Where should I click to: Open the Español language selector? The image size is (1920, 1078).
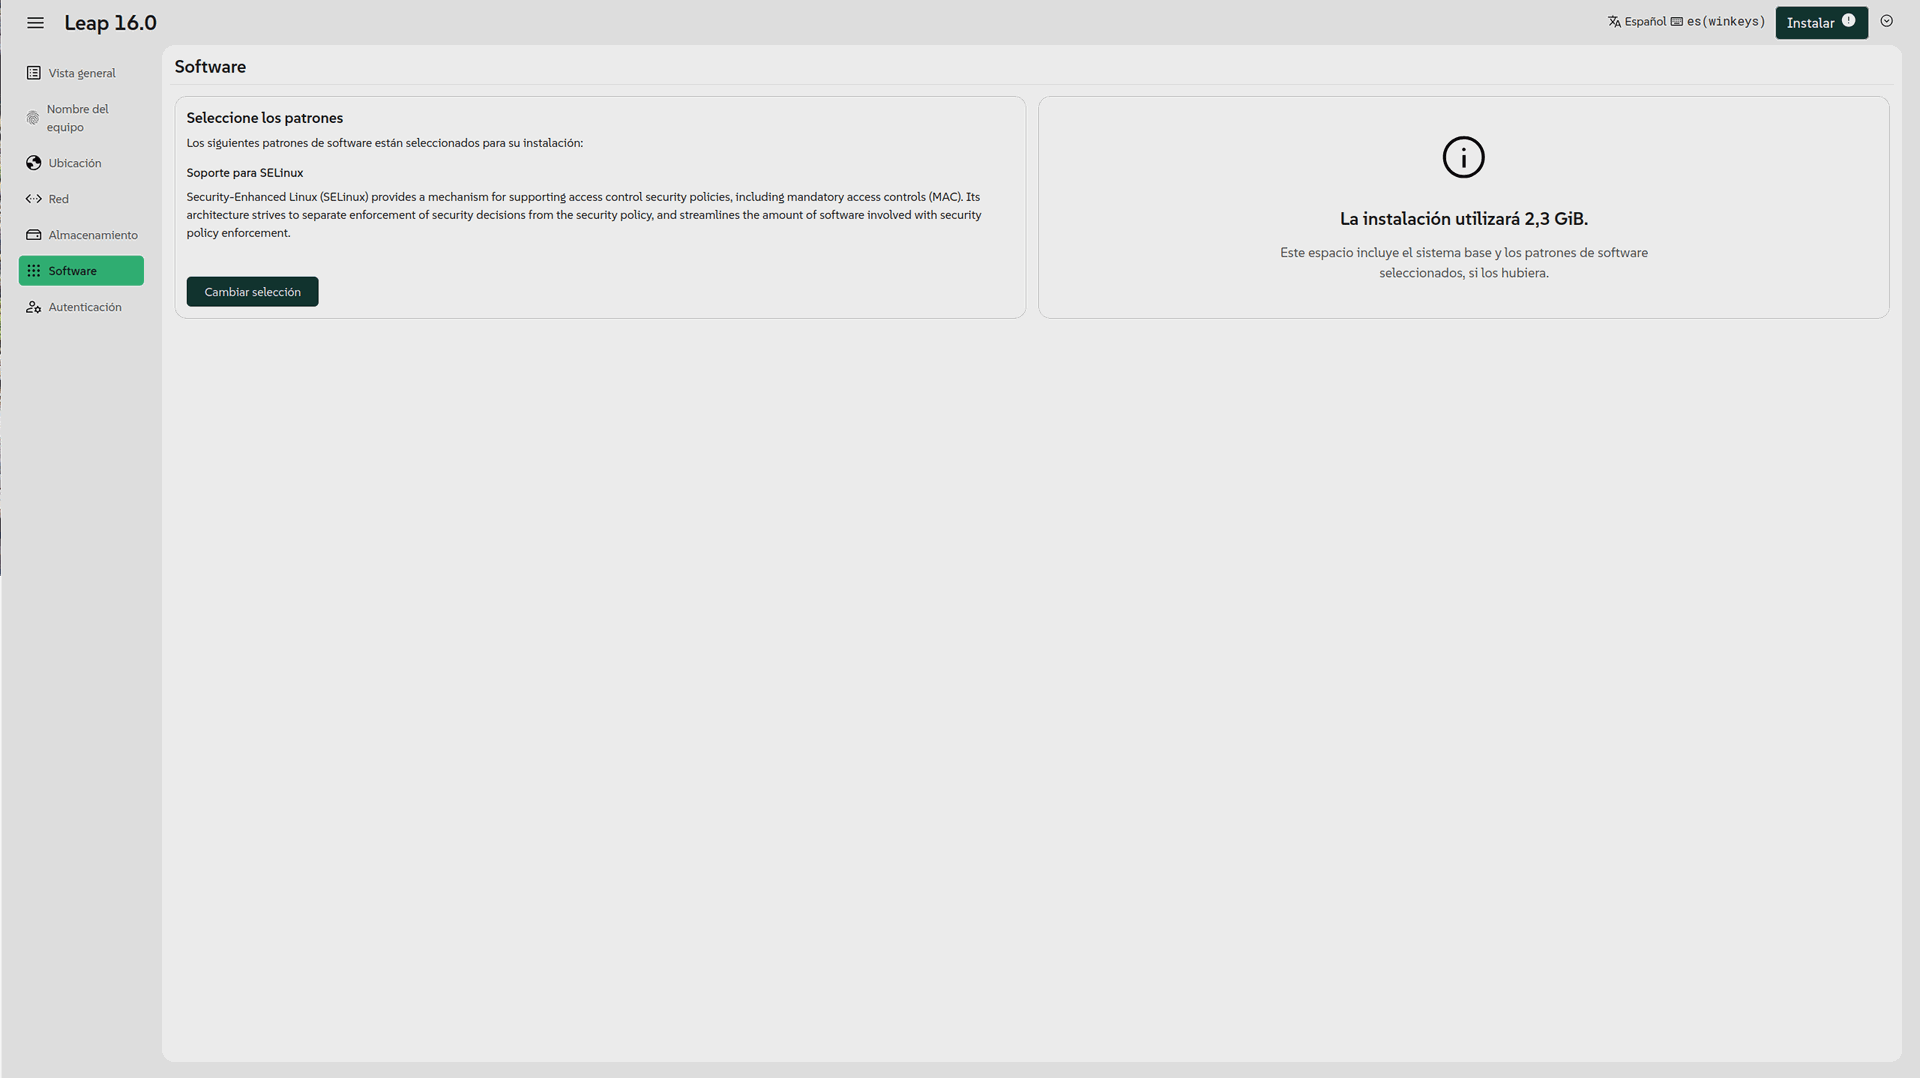[x=1645, y=22]
